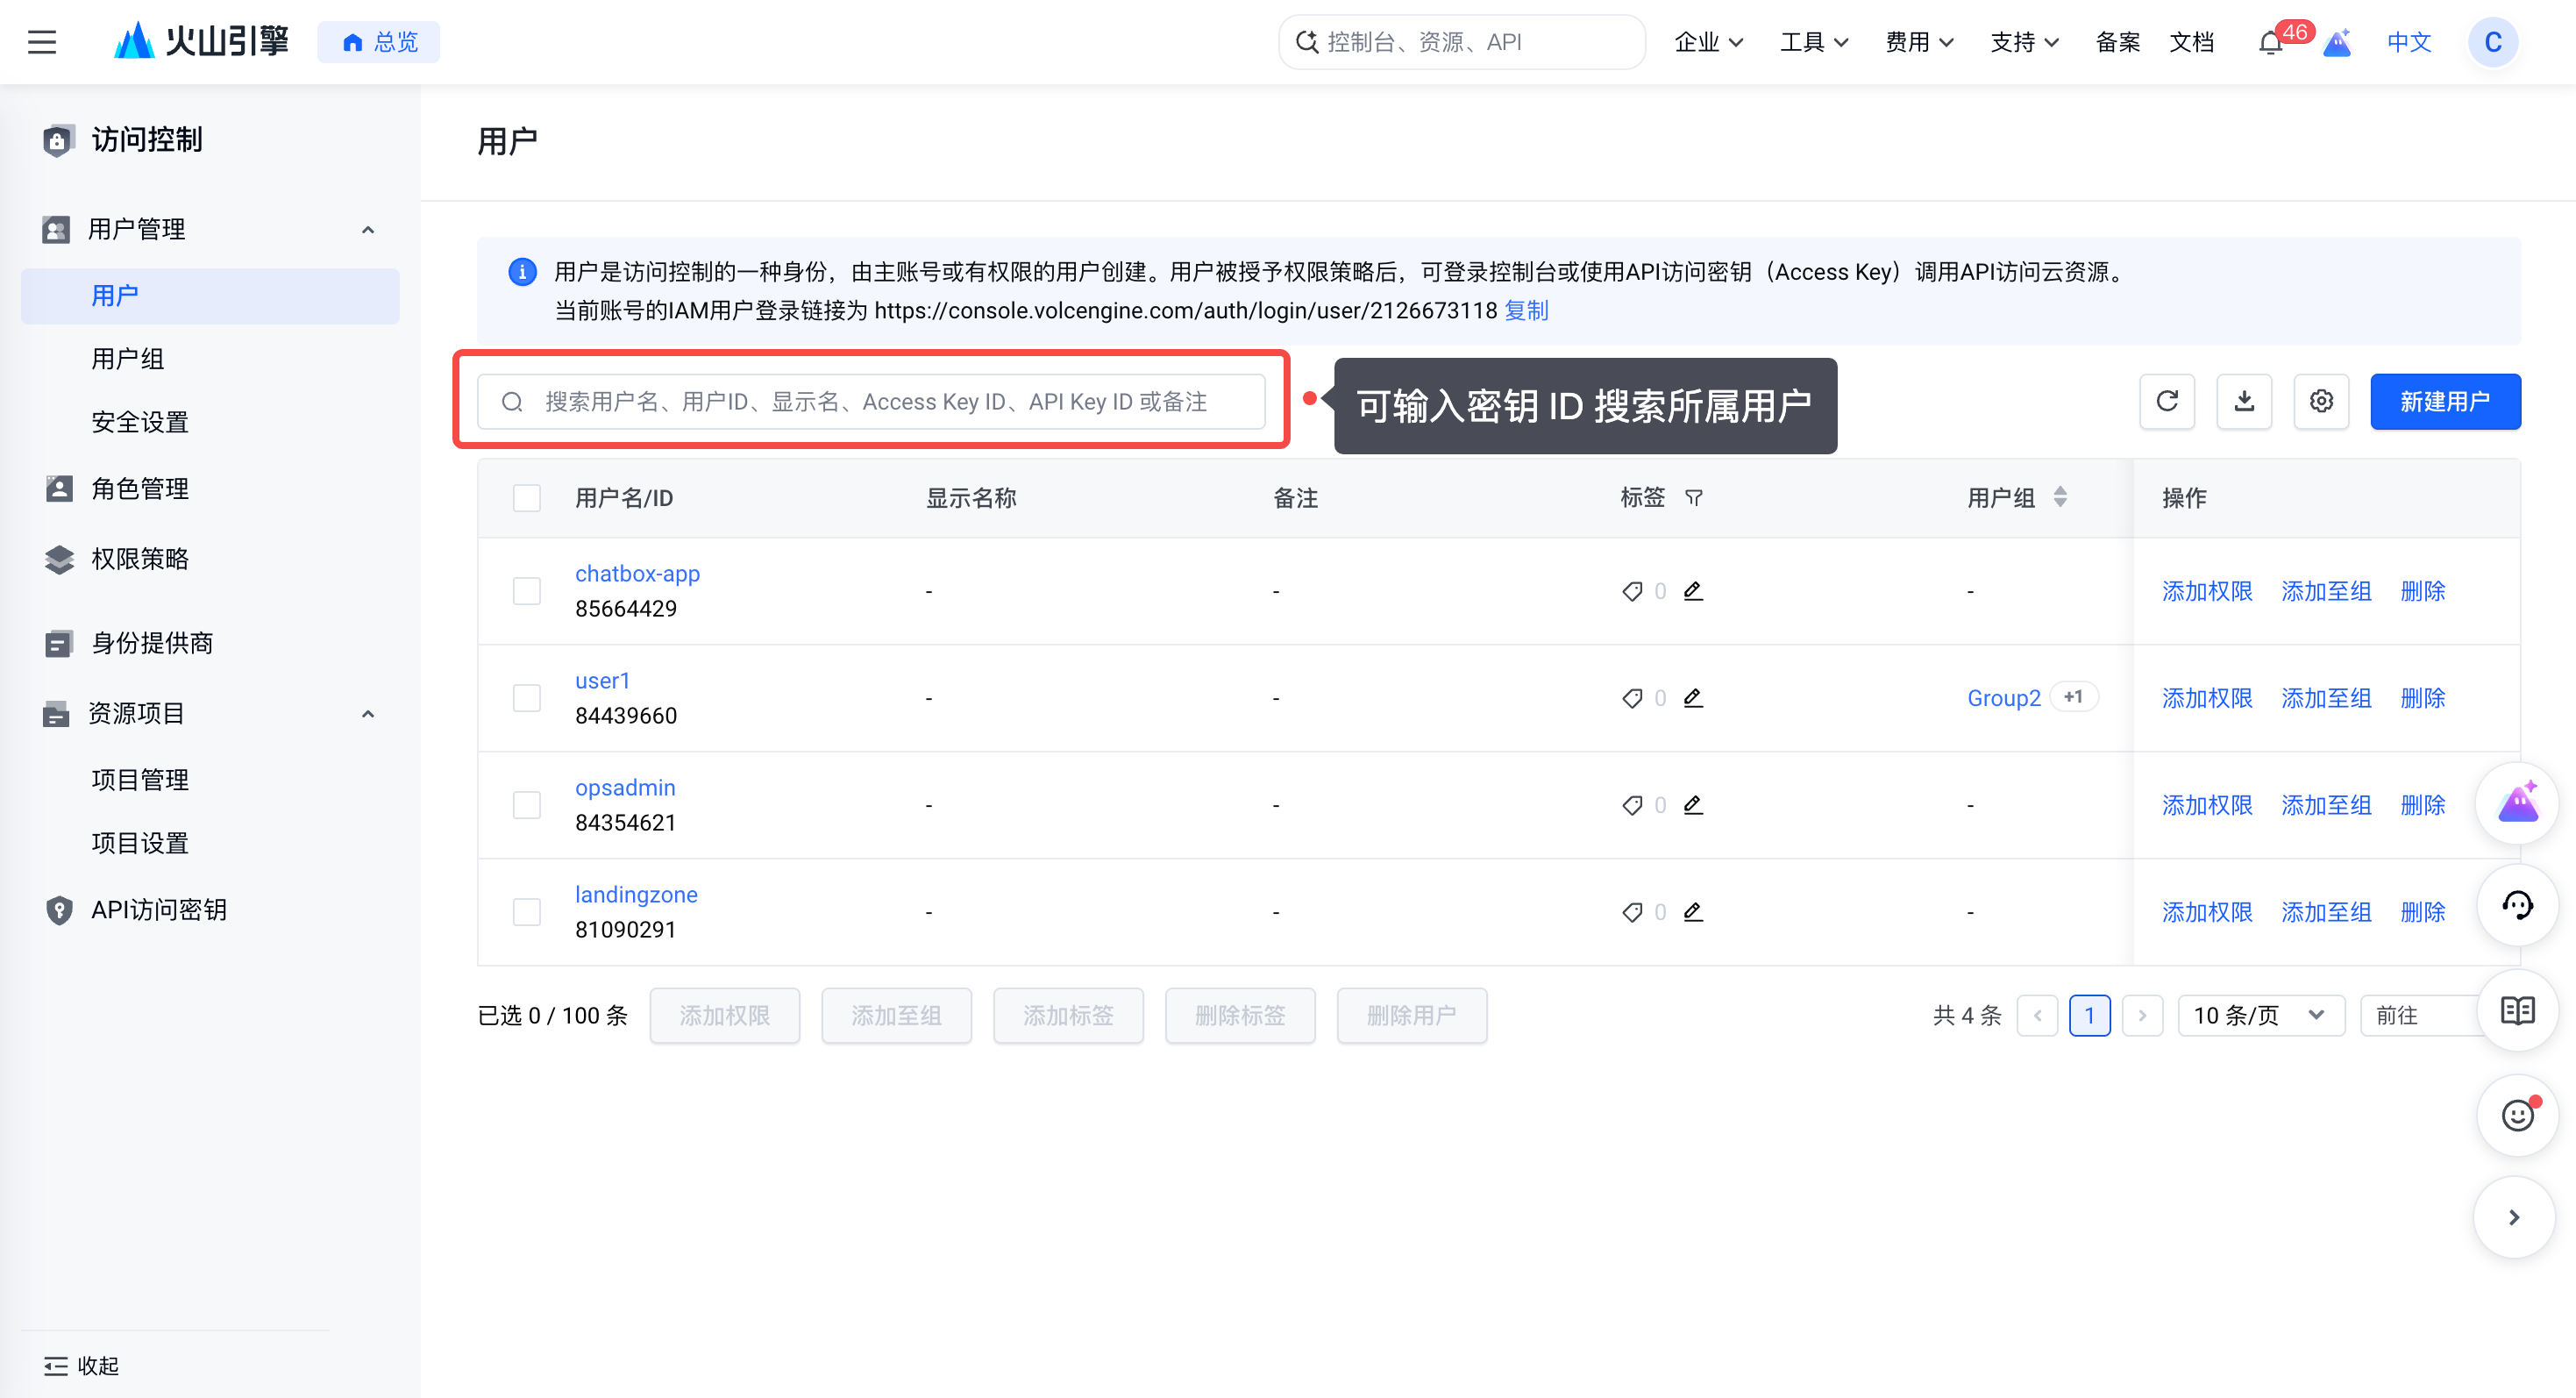This screenshot has width=2576, height=1398.
Task: Collapse the 资源项目 sidebar section
Action: click(x=368, y=714)
